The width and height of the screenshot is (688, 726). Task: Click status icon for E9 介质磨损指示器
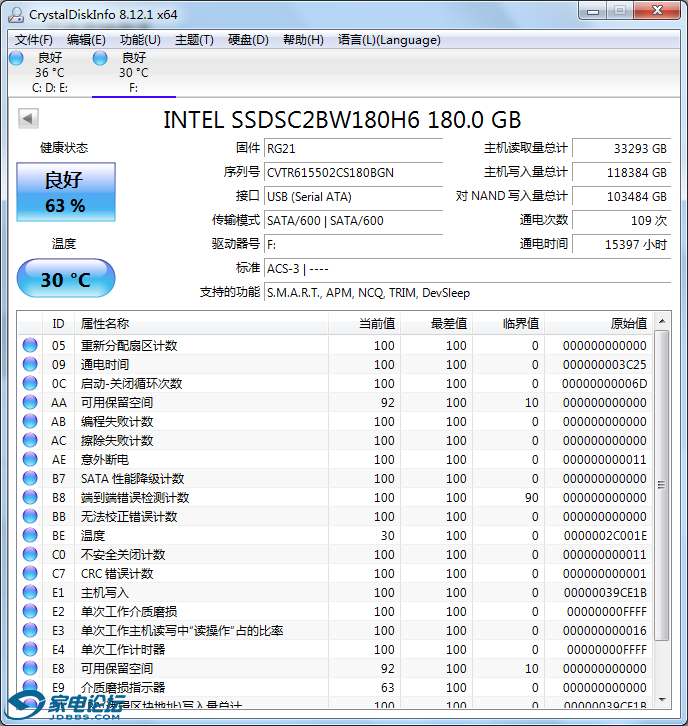tap(30, 687)
